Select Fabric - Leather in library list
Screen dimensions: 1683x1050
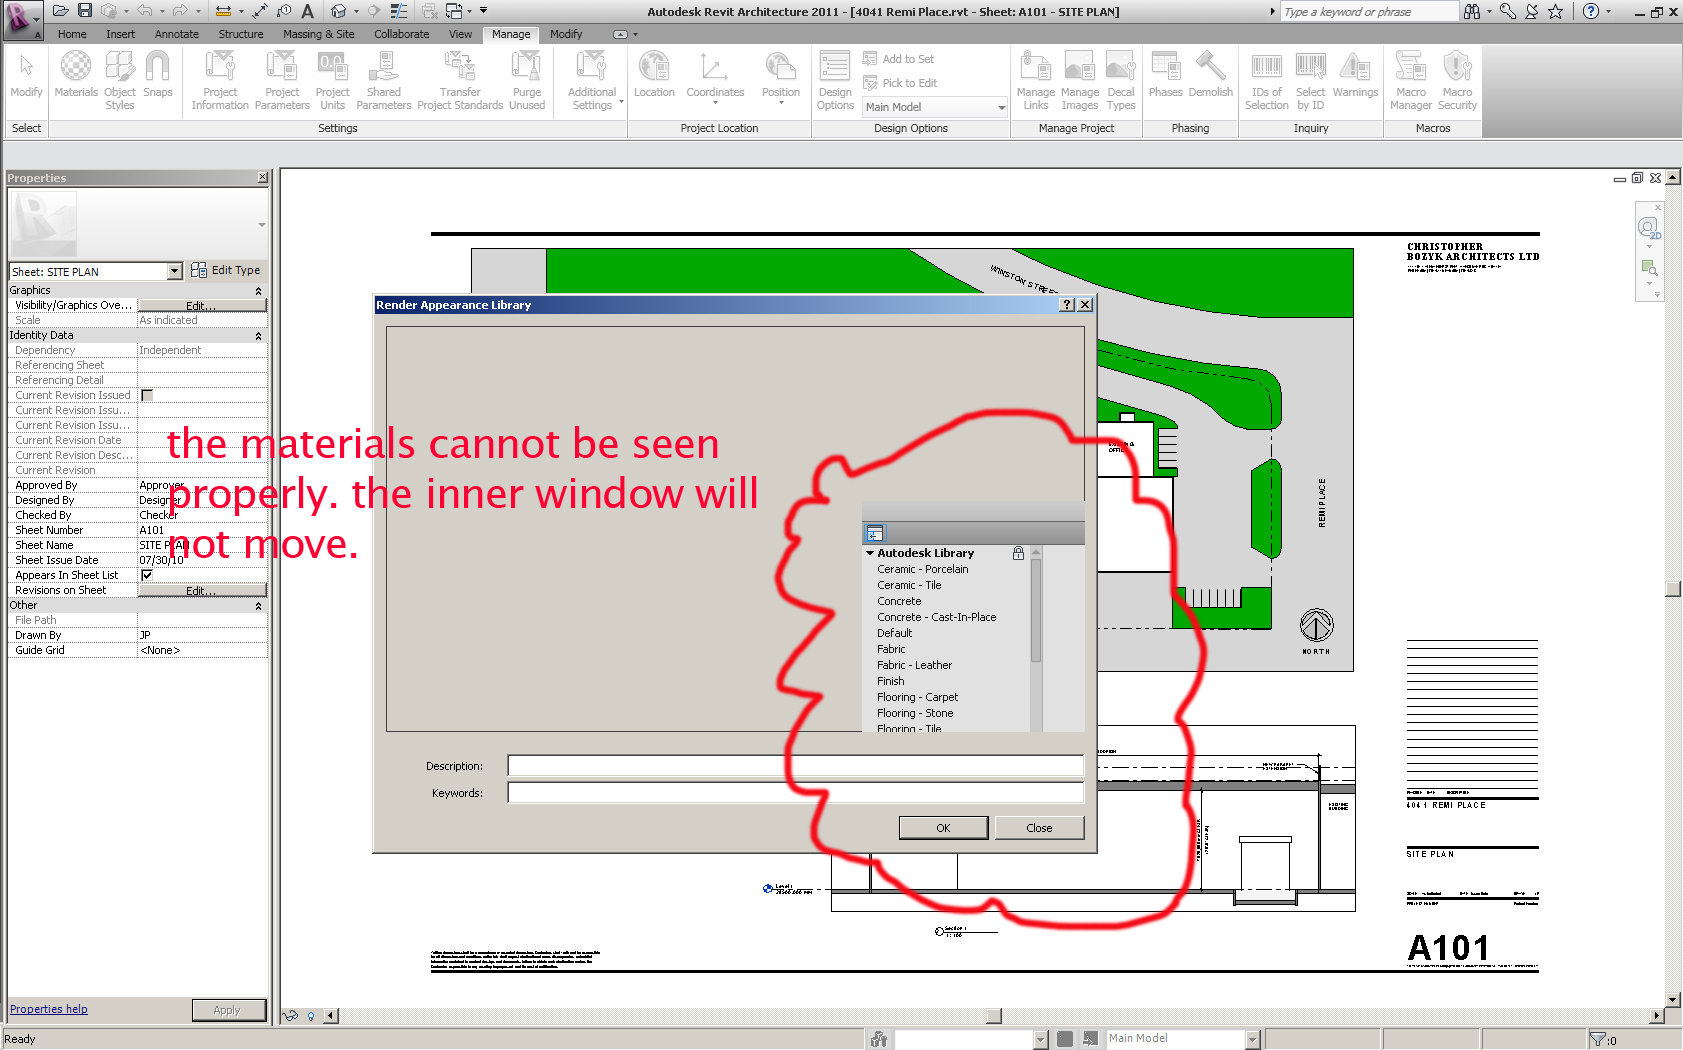915,665
